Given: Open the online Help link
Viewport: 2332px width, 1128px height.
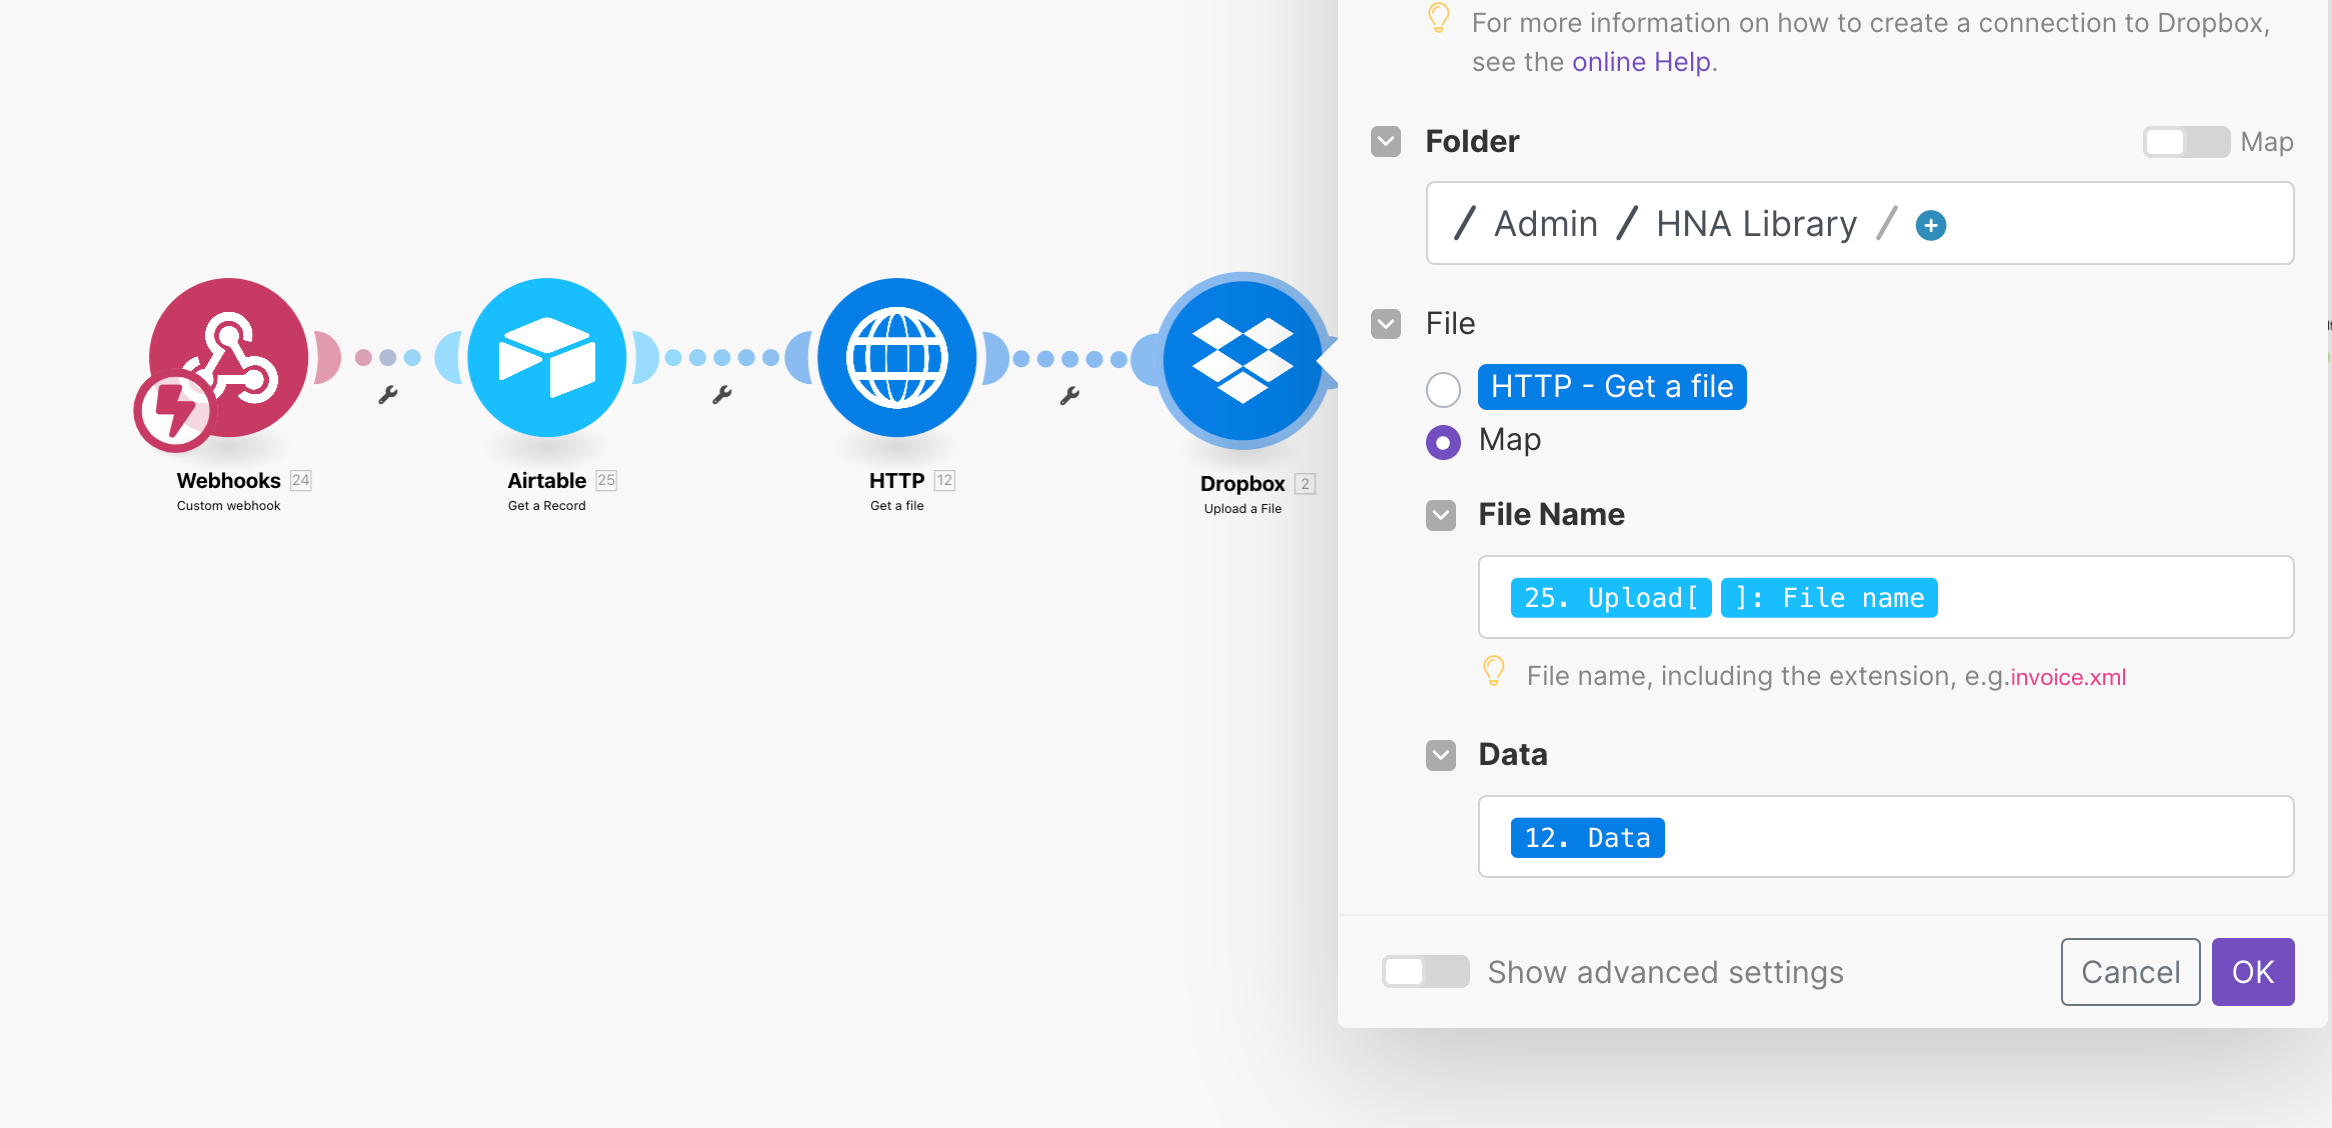Looking at the screenshot, I should [1641, 62].
